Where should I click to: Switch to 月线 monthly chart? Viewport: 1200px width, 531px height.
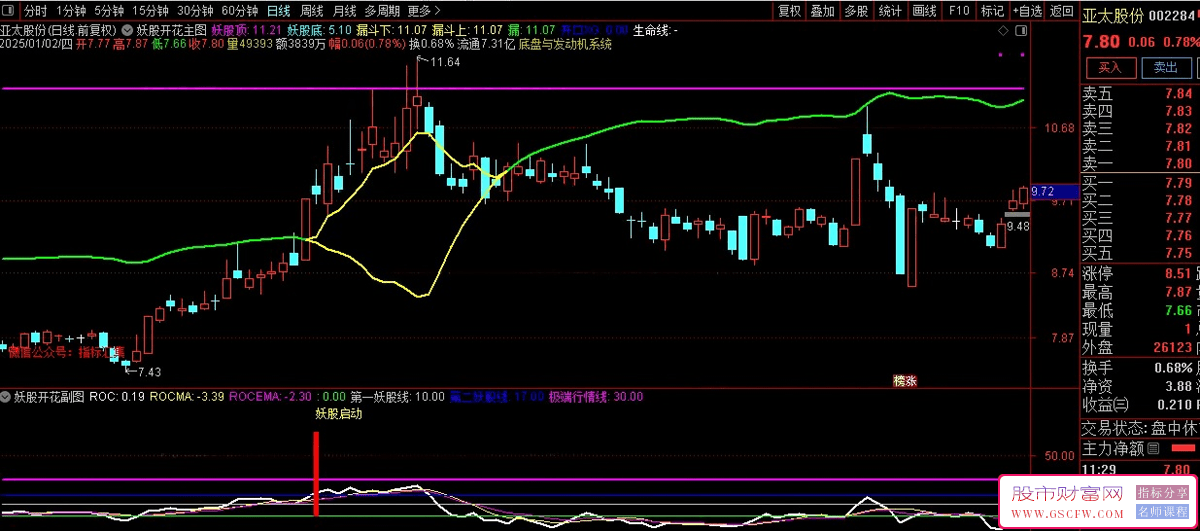(344, 11)
